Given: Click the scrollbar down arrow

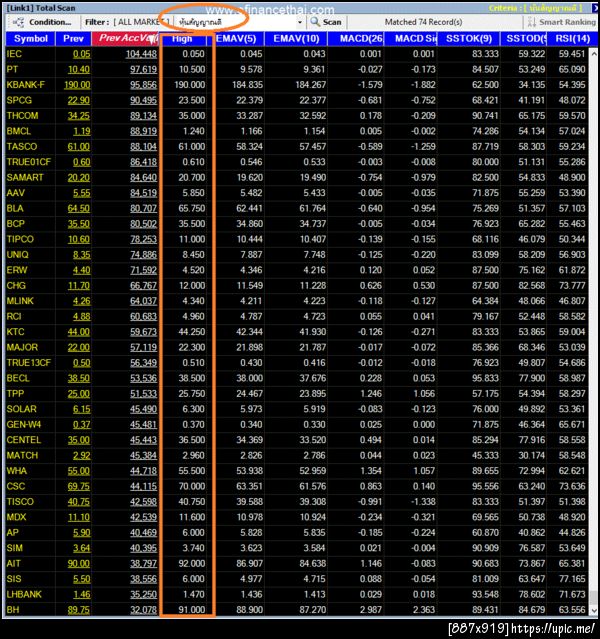Looking at the screenshot, I should point(593,610).
